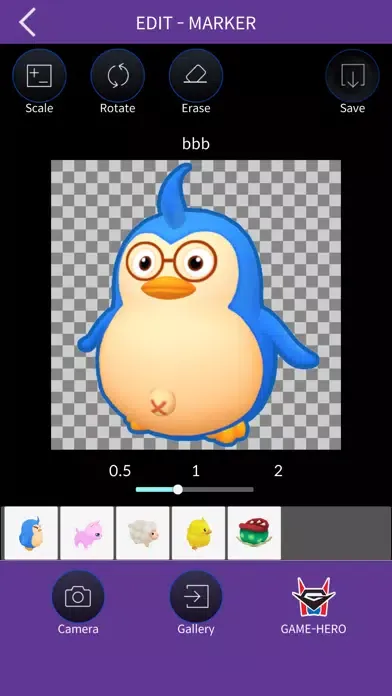Tap the 'EDIT - MARKER' title
Viewport: 392px width, 696px height.
(x=196, y=23)
